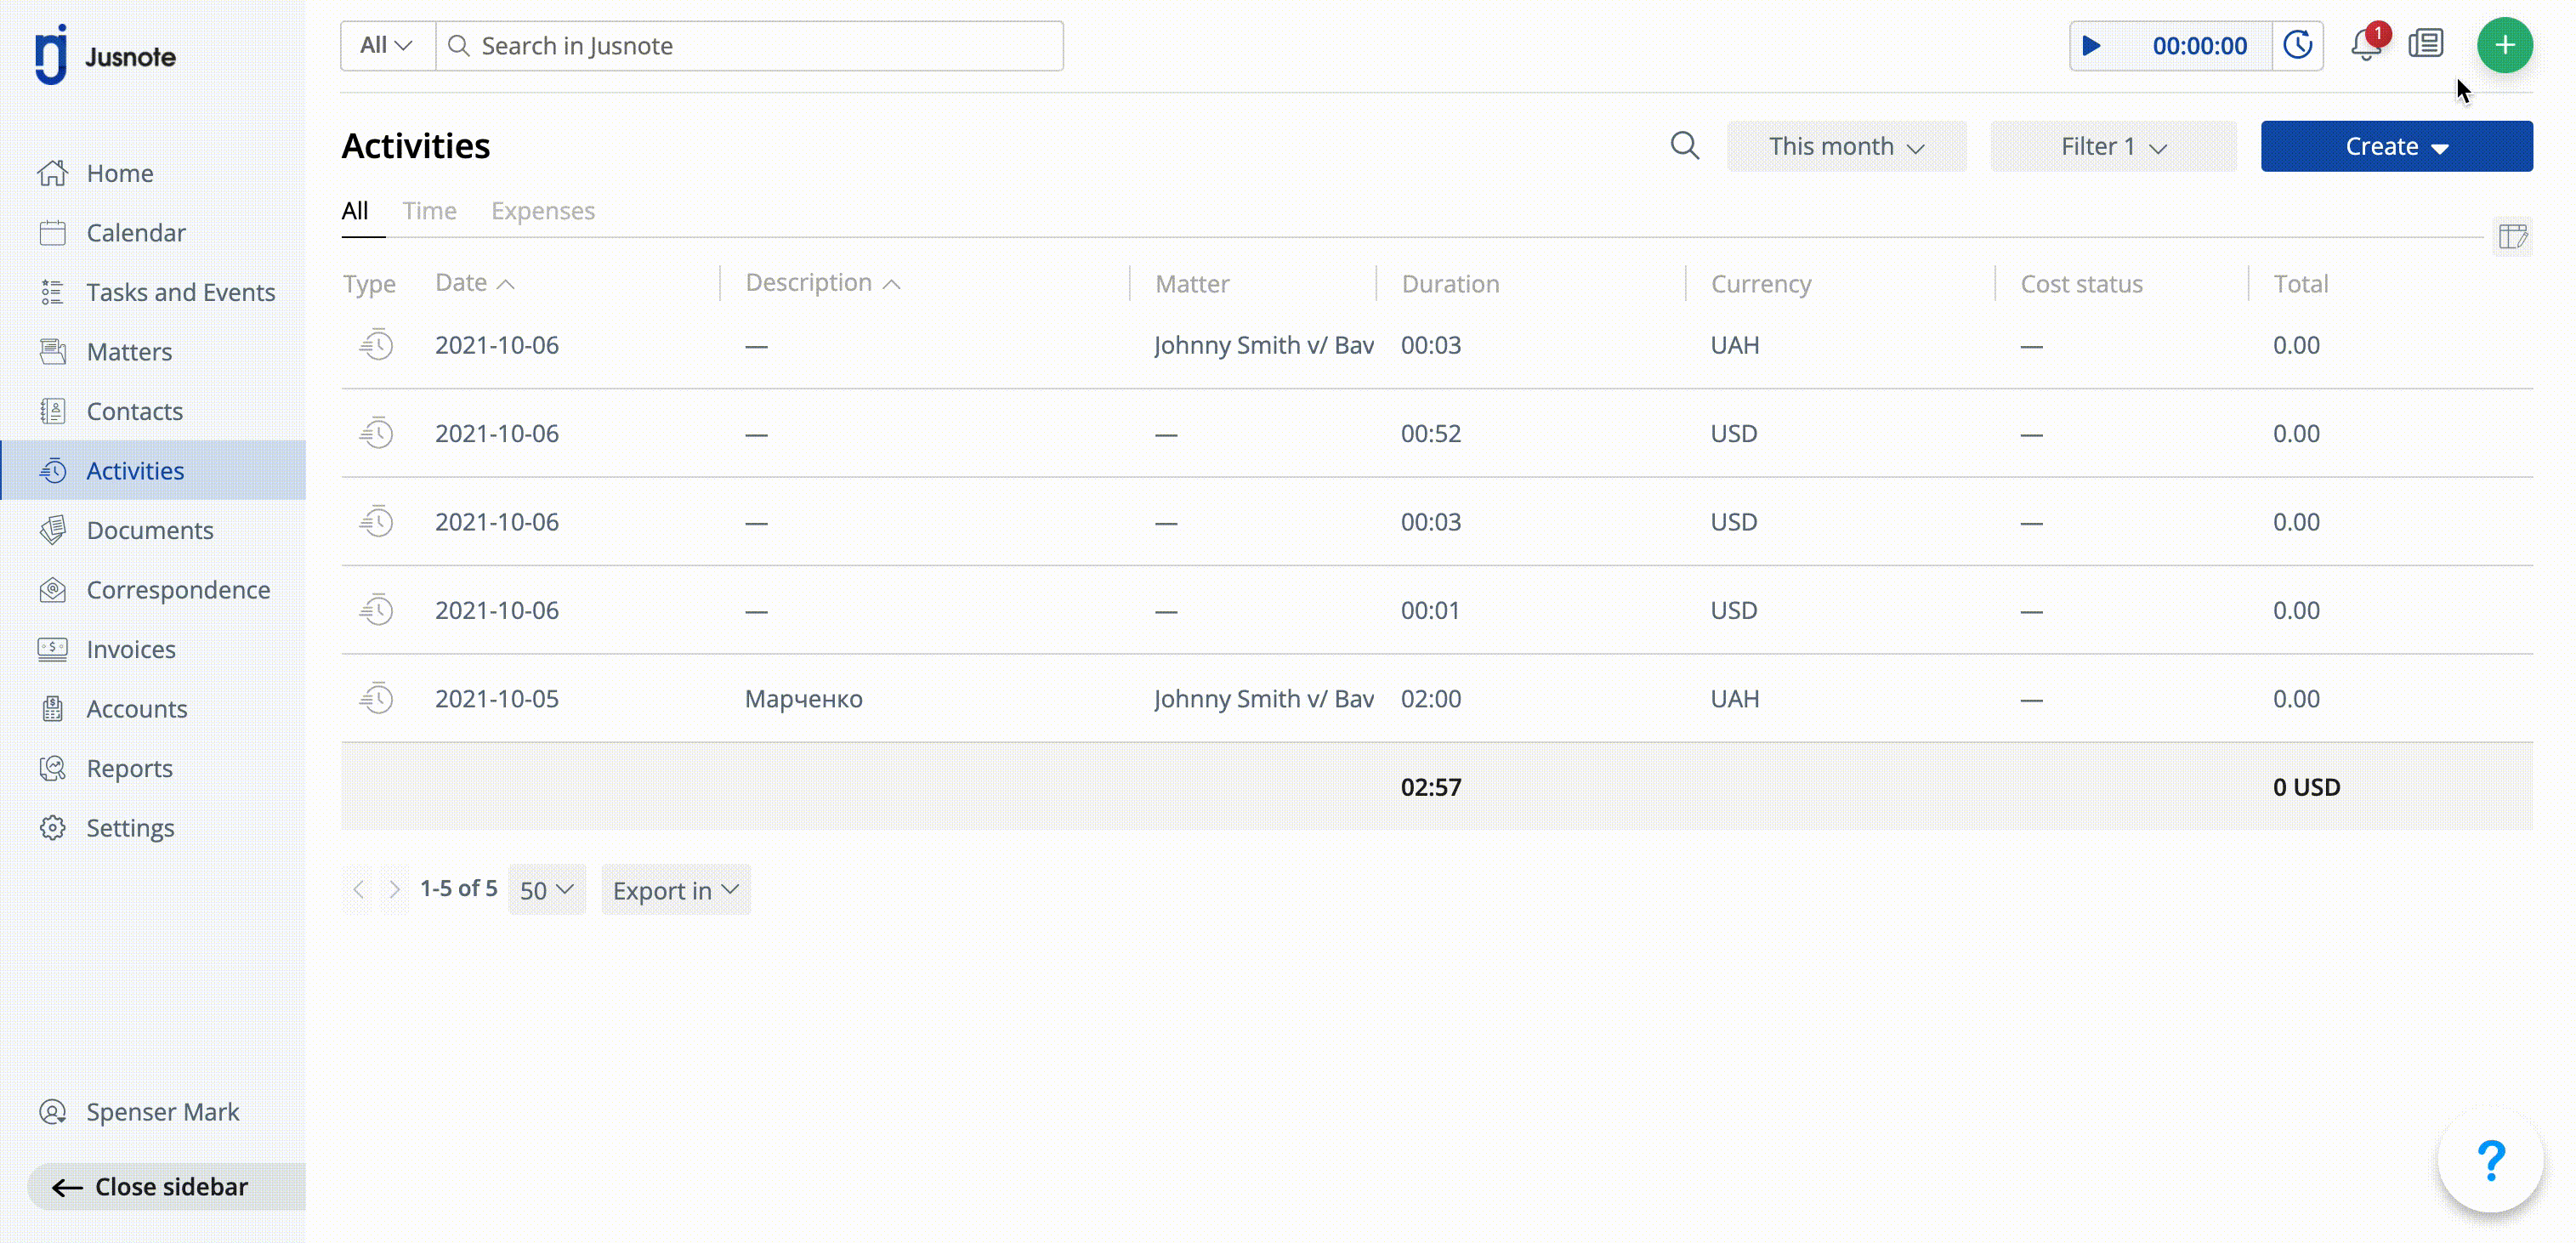Expand the Create dropdown button
The height and width of the screenshot is (1243, 2576).
pos(2396,146)
